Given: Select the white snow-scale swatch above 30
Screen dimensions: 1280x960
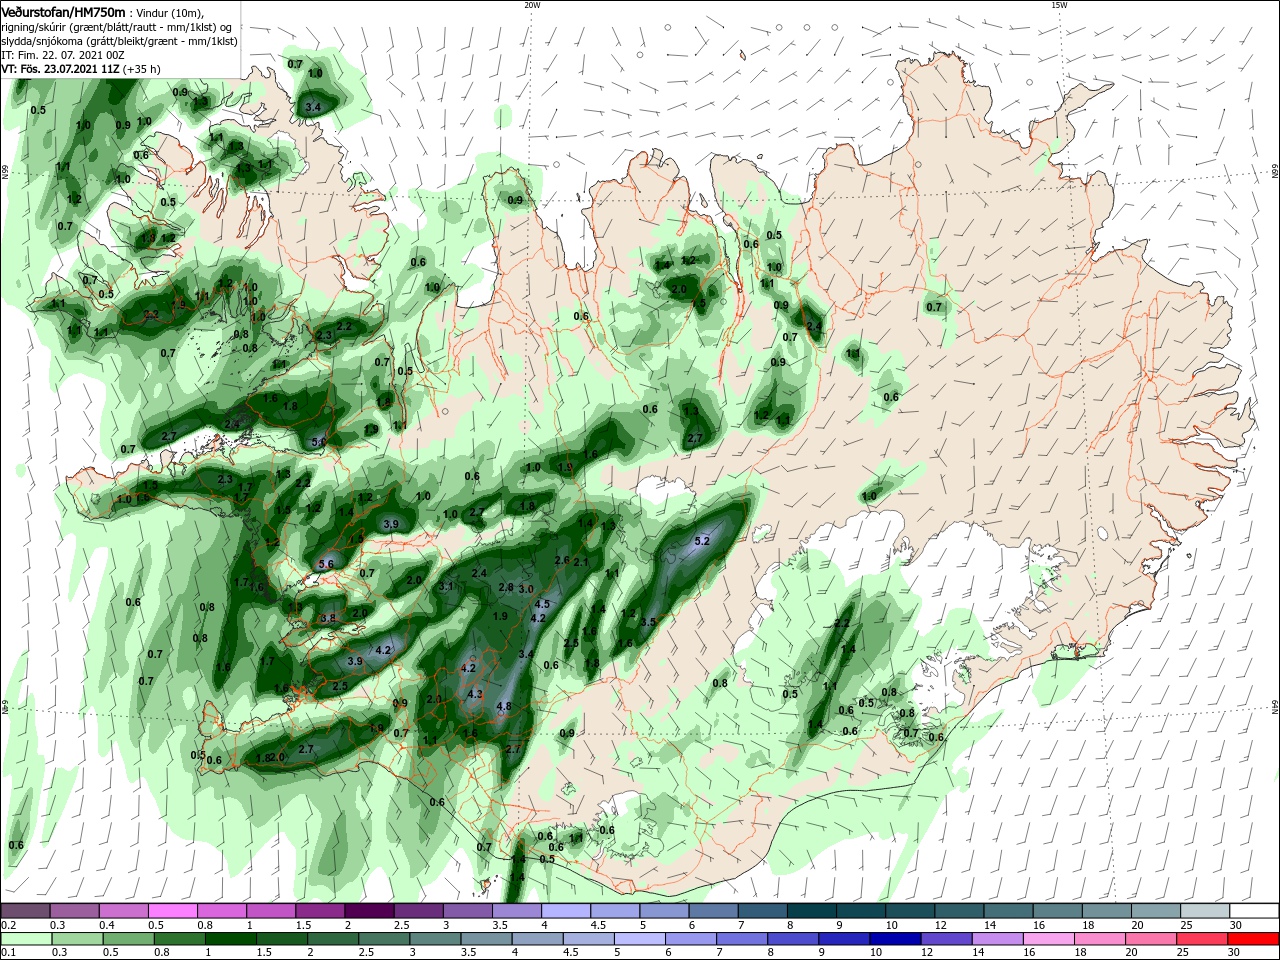Looking at the screenshot, I should pyautogui.click(x=1254, y=911).
